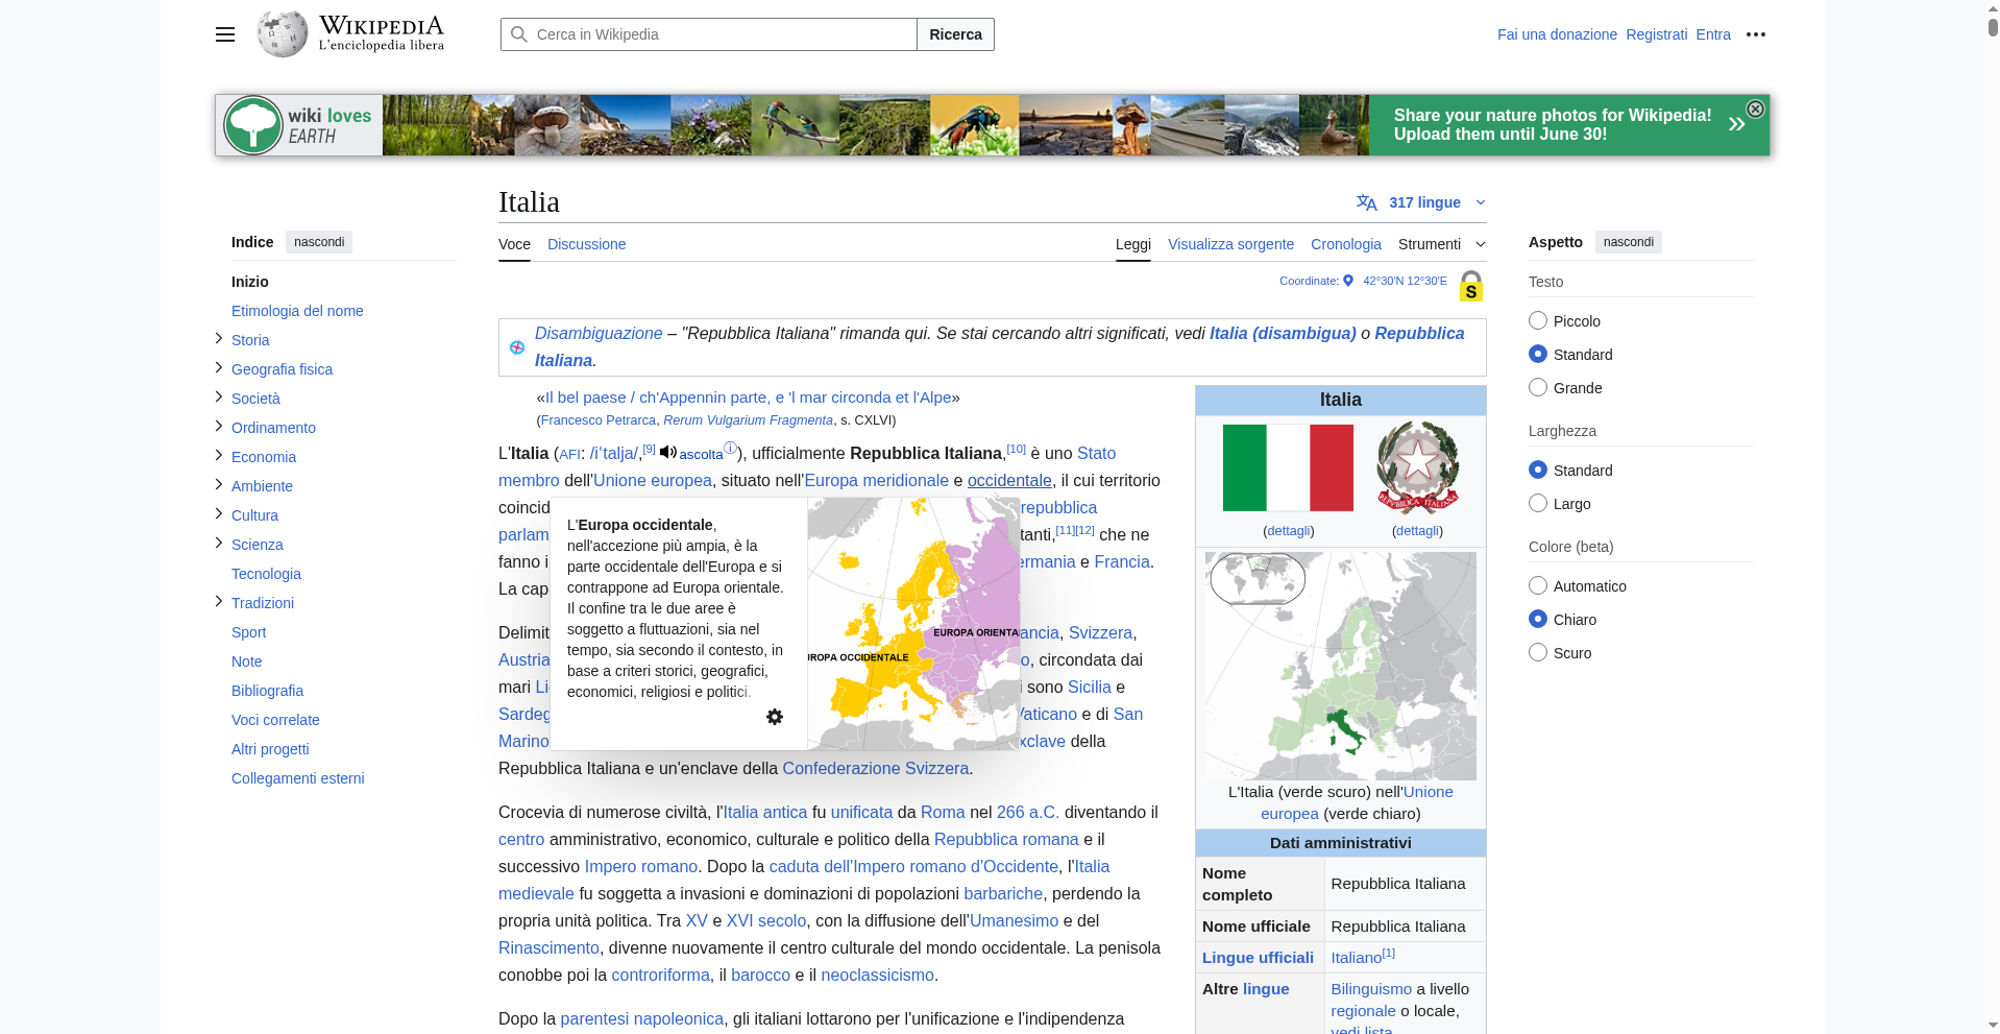Screen dimensions: 2000x1034
Task: Click Fai una donazione link
Action: [x=1556, y=34]
